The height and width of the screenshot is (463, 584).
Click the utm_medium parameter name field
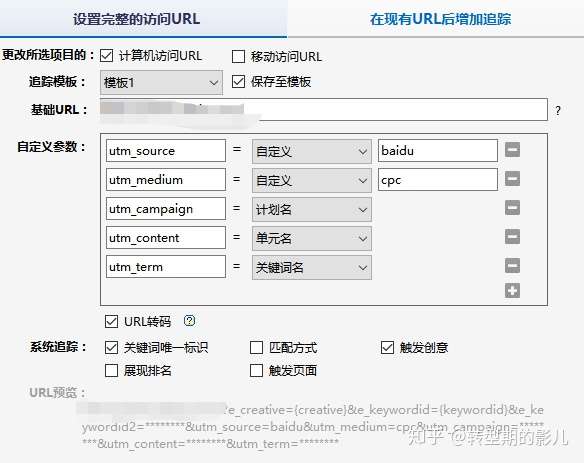(166, 180)
